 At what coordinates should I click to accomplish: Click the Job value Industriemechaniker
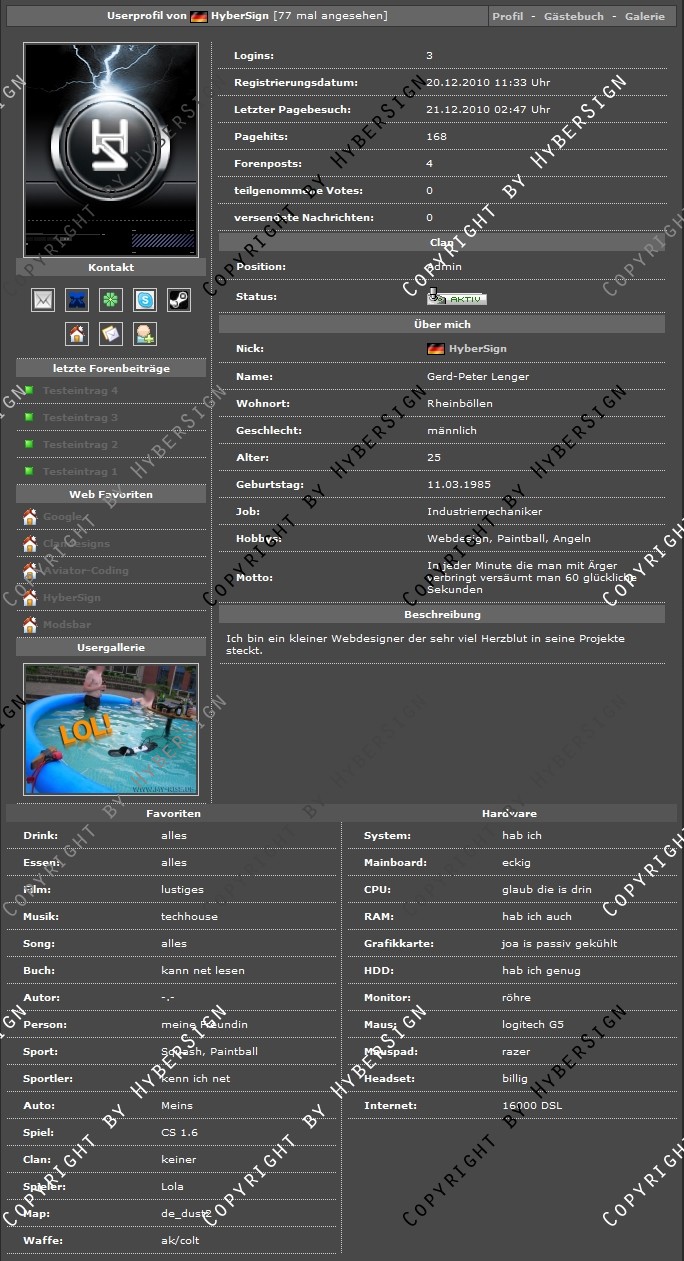pyautogui.click(x=485, y=511)
